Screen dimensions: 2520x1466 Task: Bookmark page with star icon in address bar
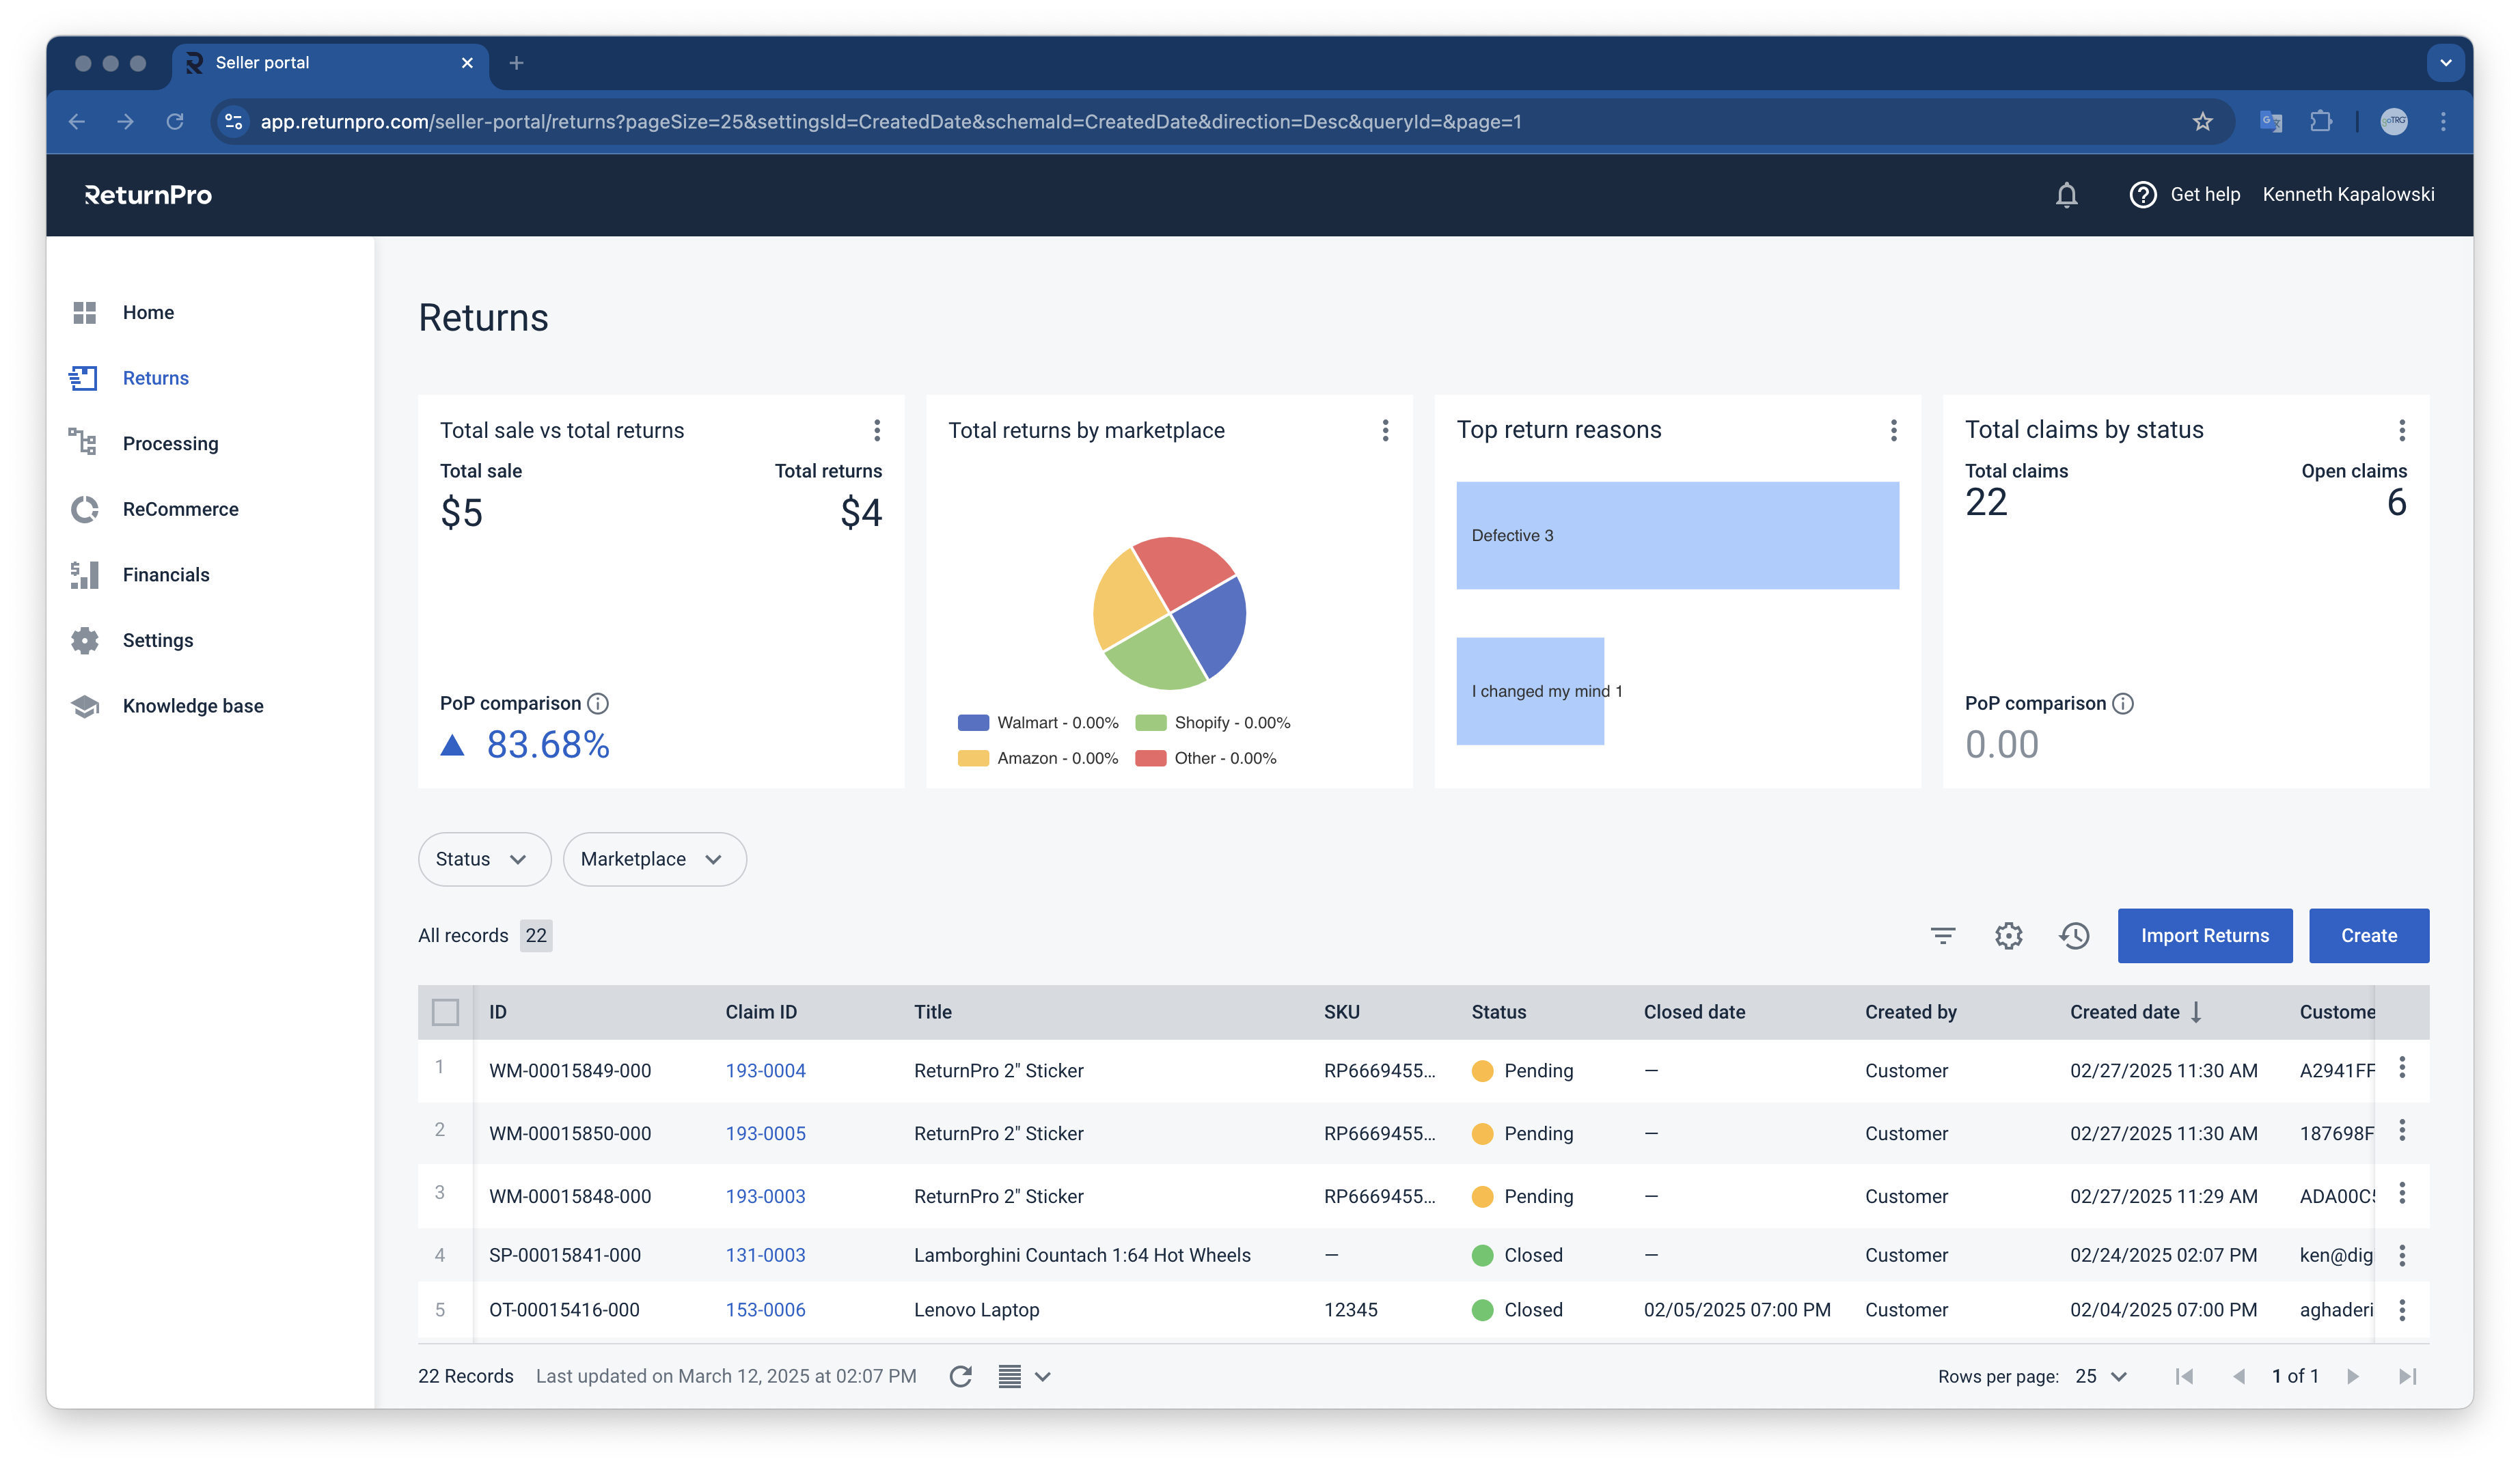2202,122
